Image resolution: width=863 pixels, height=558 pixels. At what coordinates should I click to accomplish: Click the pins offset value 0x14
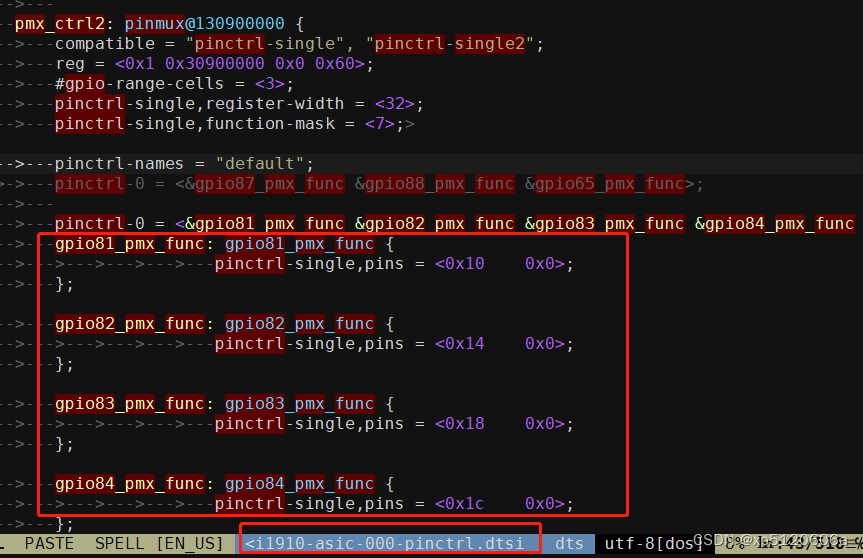465,343
